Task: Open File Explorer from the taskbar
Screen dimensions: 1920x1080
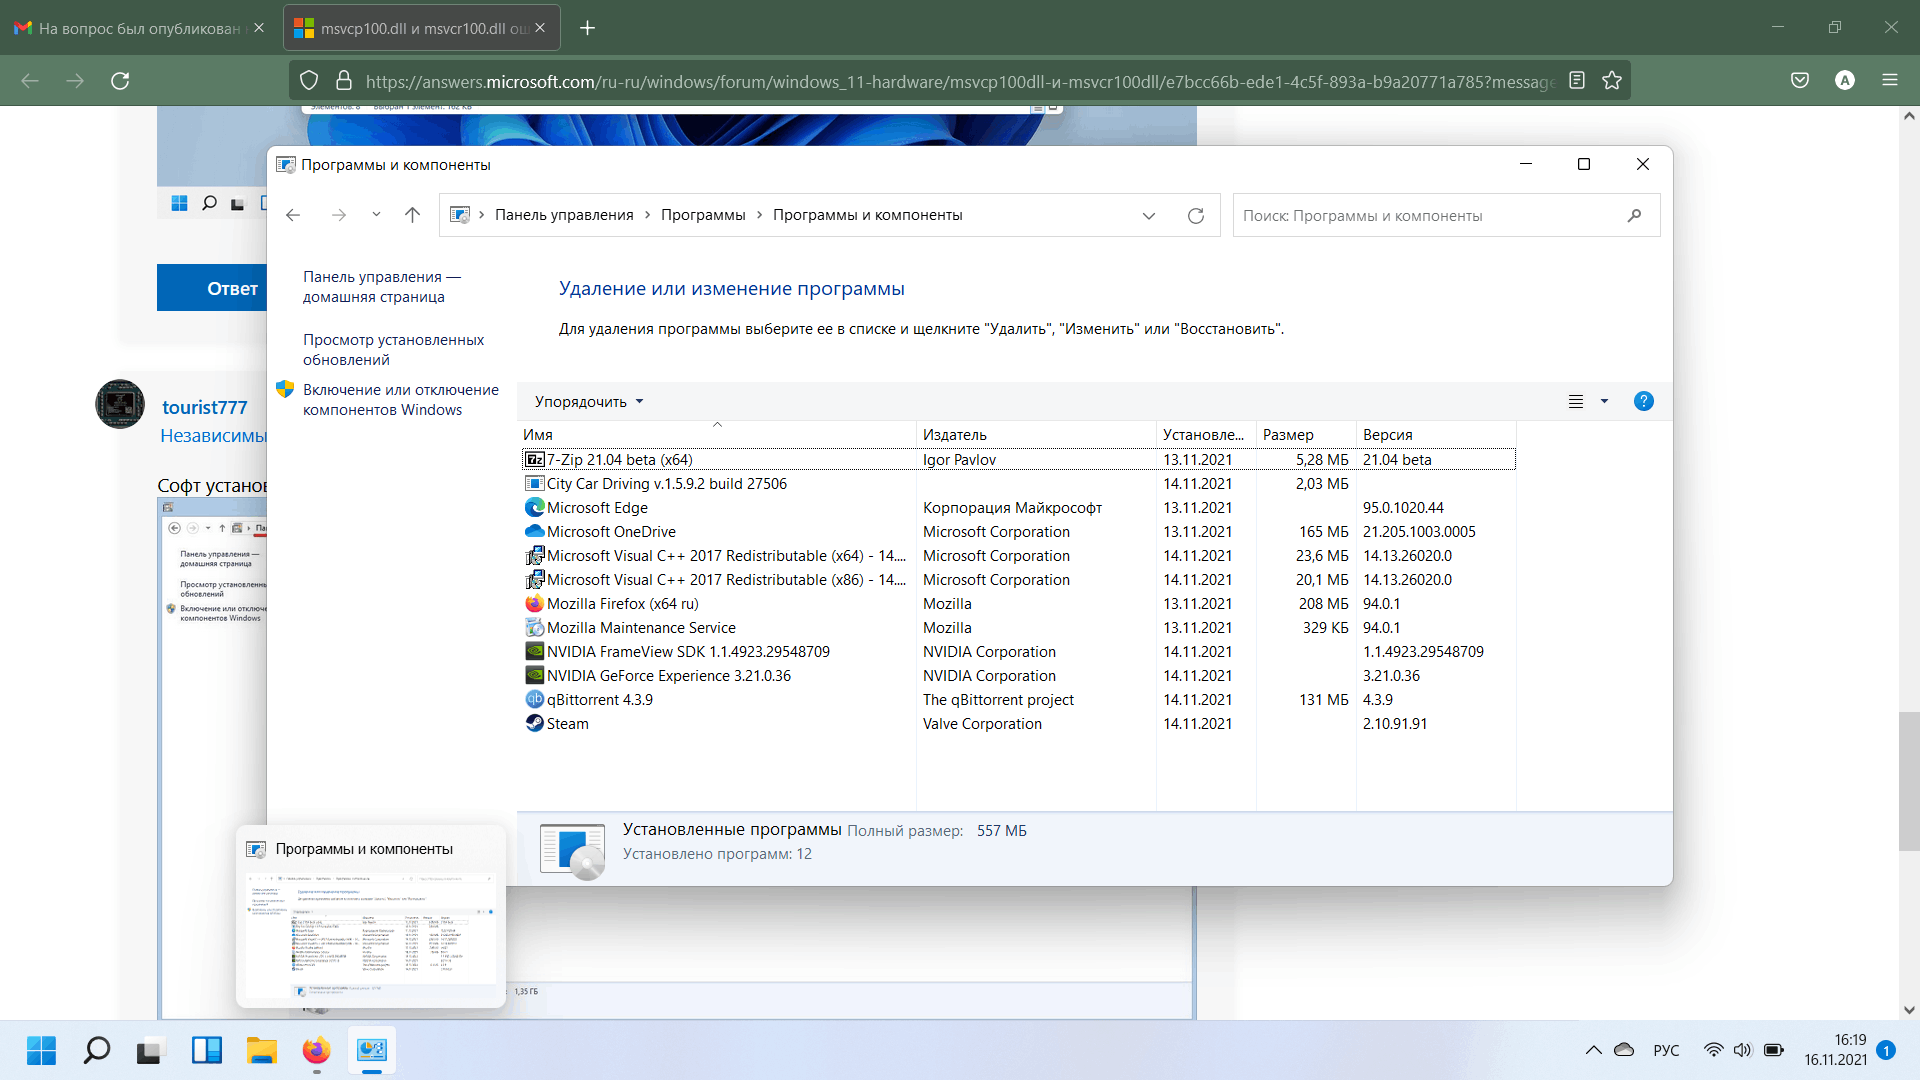Action: coord(262,1050)
